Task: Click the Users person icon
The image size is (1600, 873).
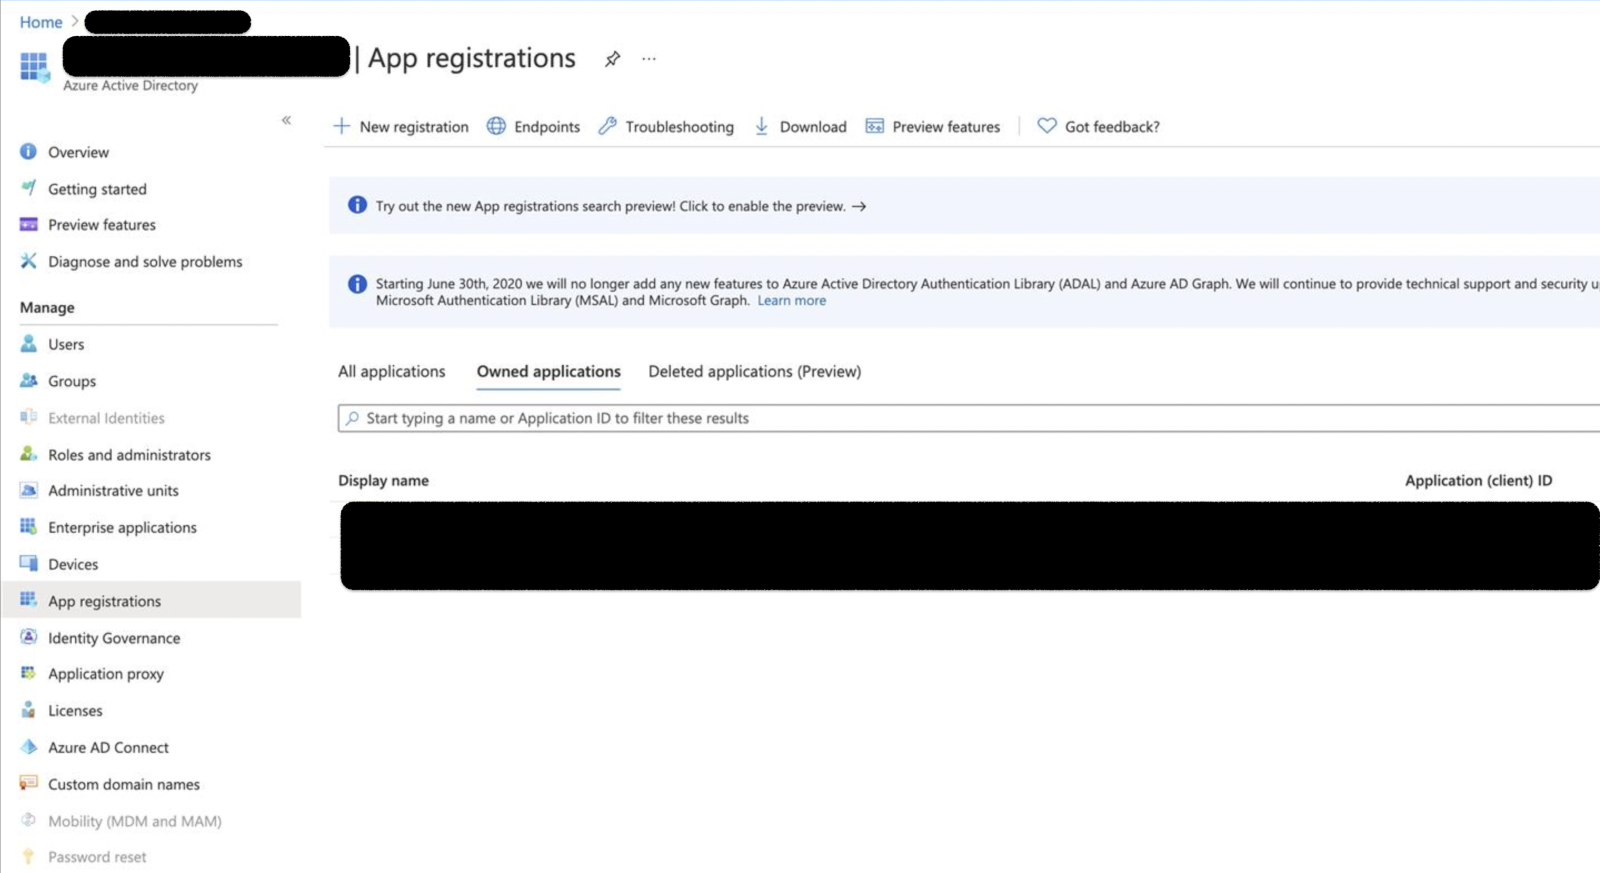Action: [28, 343]
